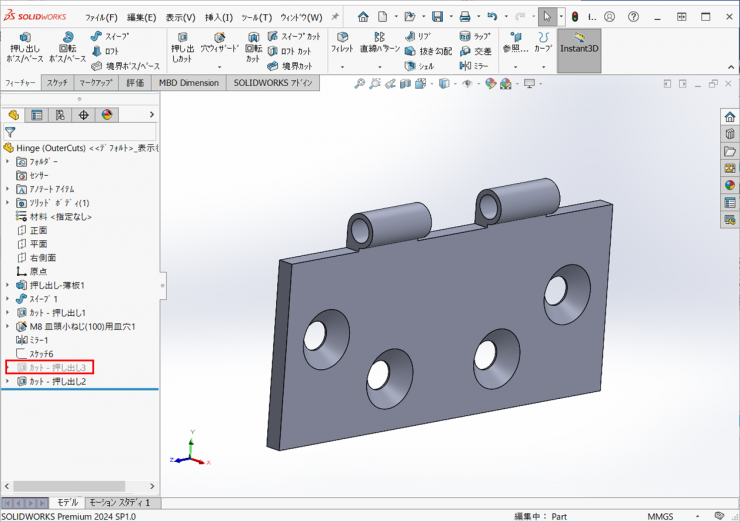
Task: Expand the M8 countersunk hole feature
Action: point(8,326)
